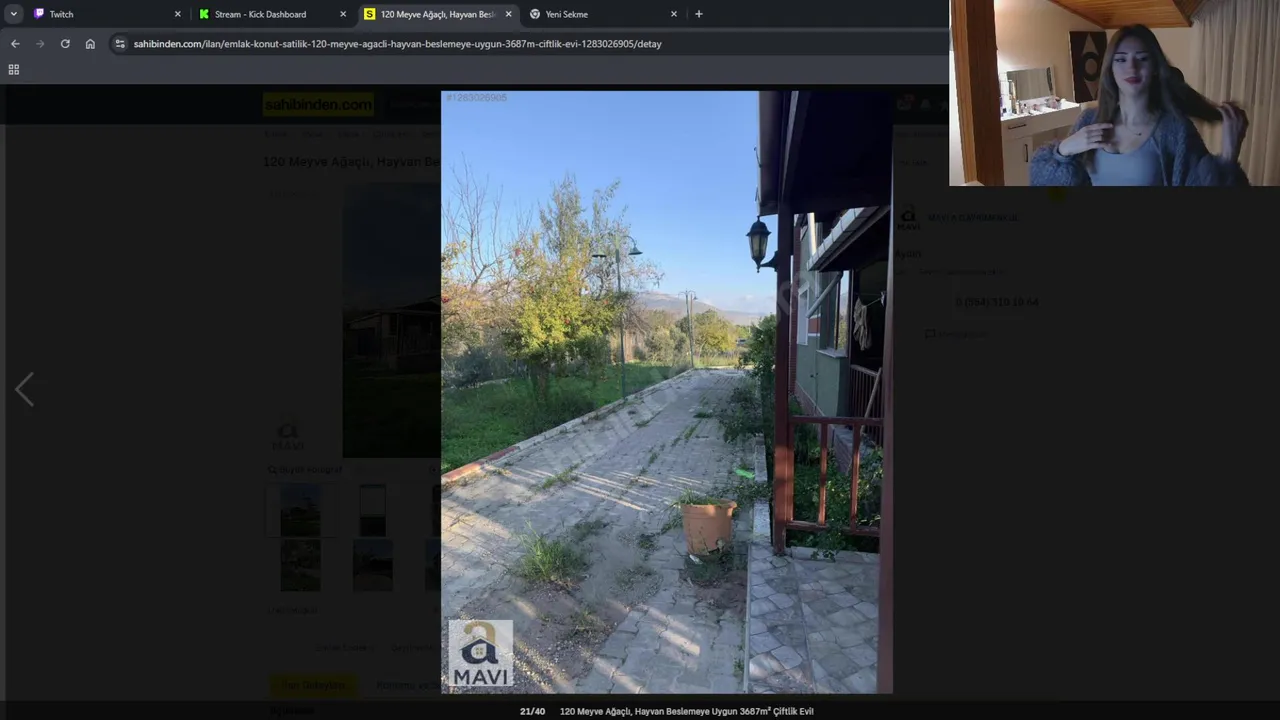
Task: Open a new browser tab
Action: tap(698, 14)
